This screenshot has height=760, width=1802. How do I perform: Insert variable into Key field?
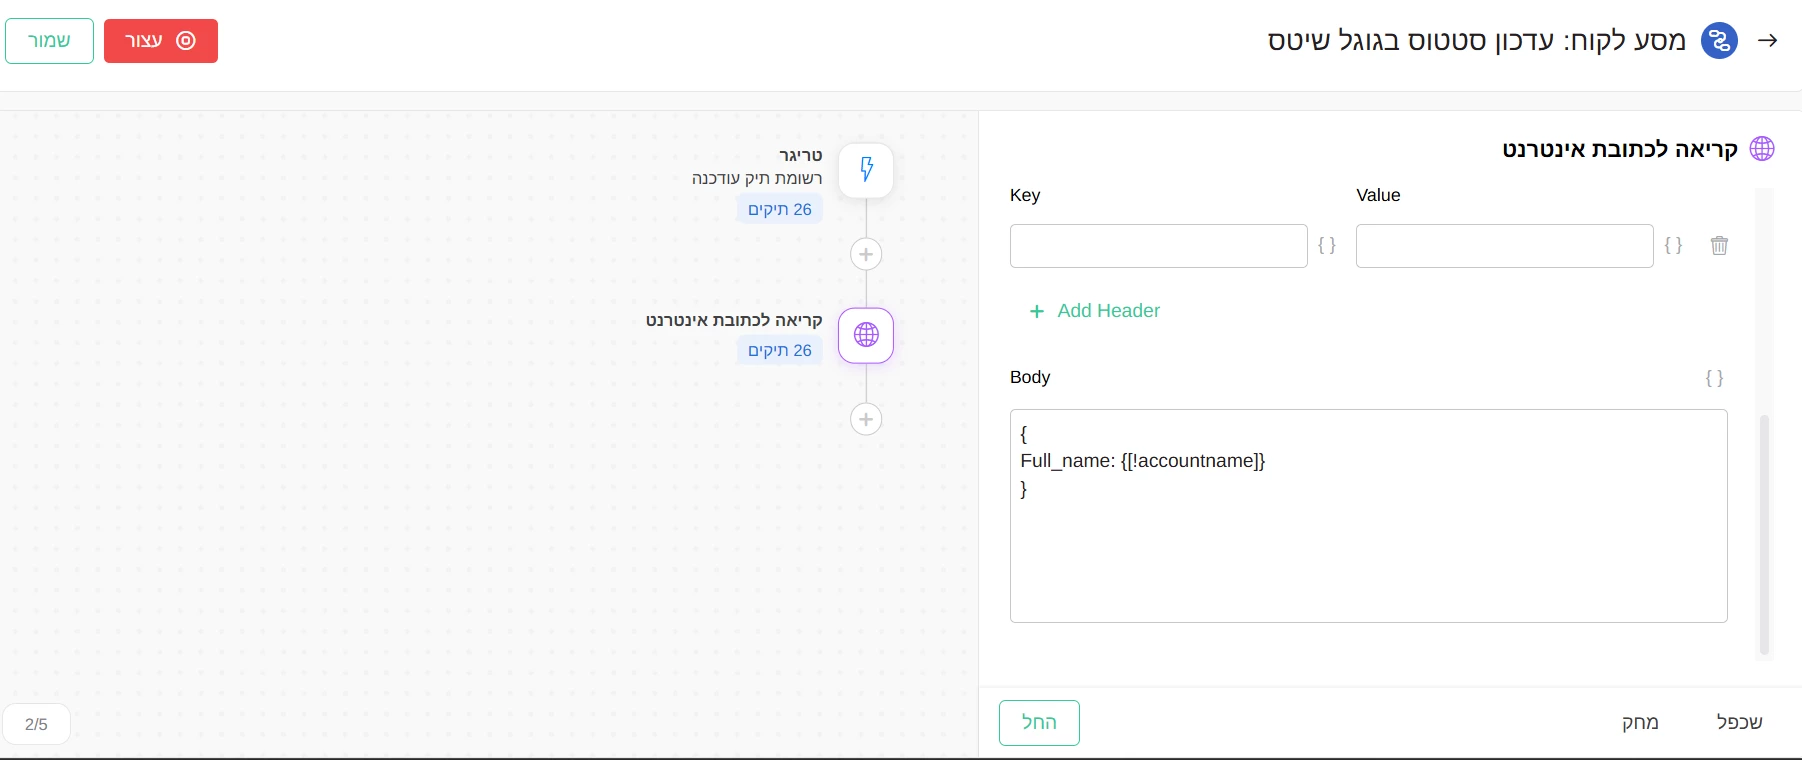1327,246
